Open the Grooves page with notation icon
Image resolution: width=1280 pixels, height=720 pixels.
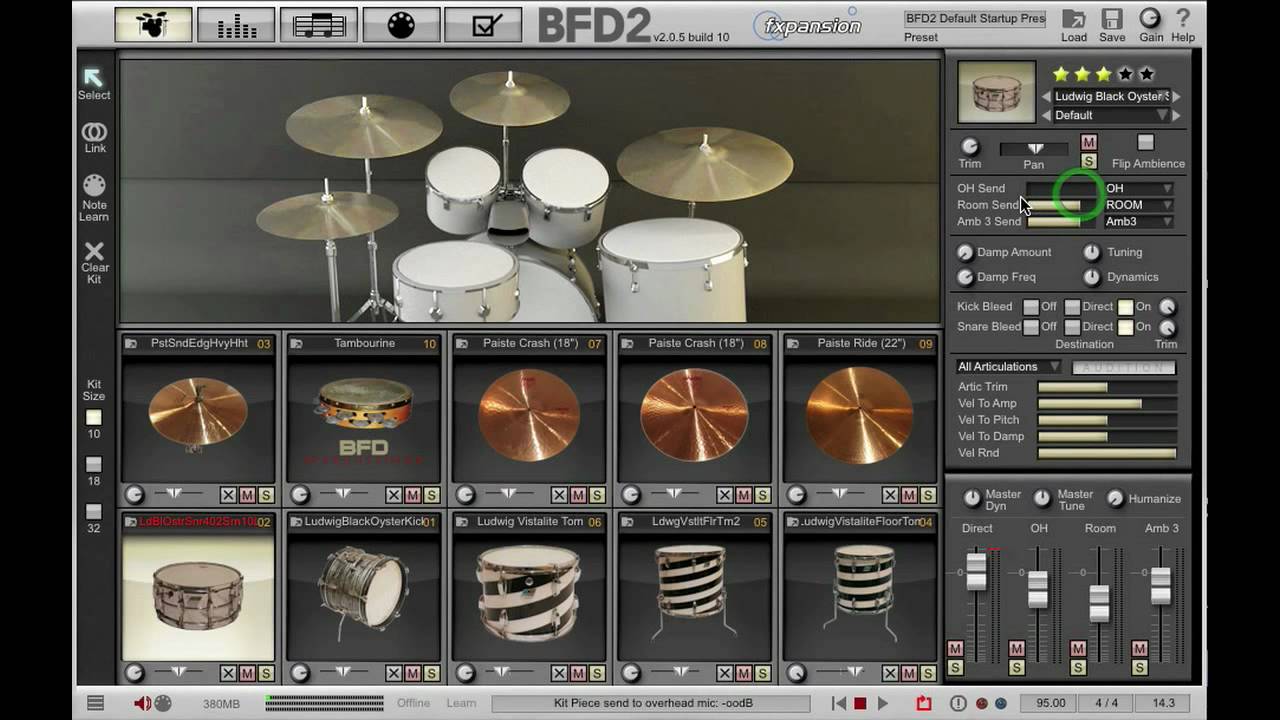coord(319,24)
